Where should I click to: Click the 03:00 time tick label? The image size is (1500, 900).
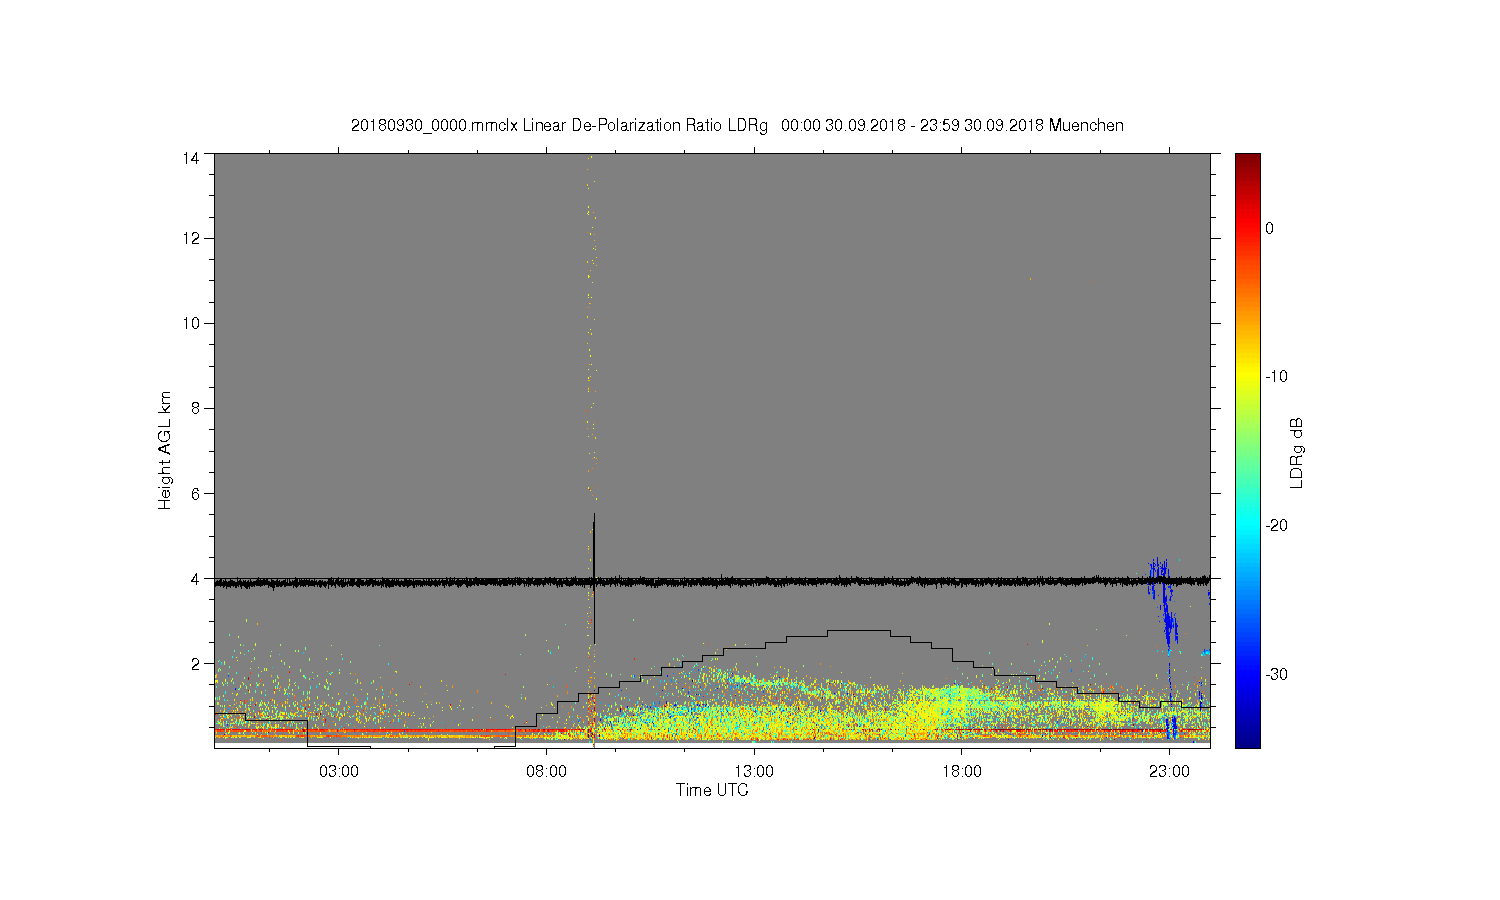(x=339, y=772)
